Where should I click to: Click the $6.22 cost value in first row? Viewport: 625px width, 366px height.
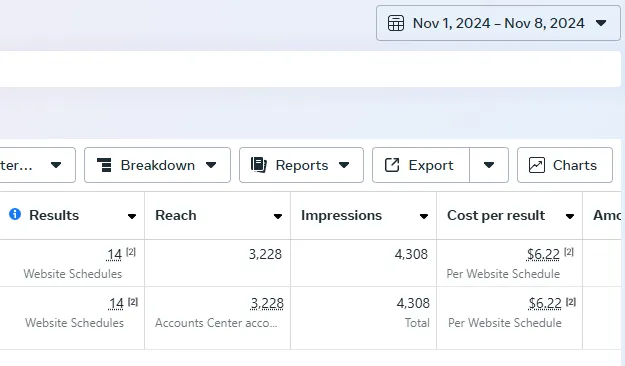[x=543, y=254]
